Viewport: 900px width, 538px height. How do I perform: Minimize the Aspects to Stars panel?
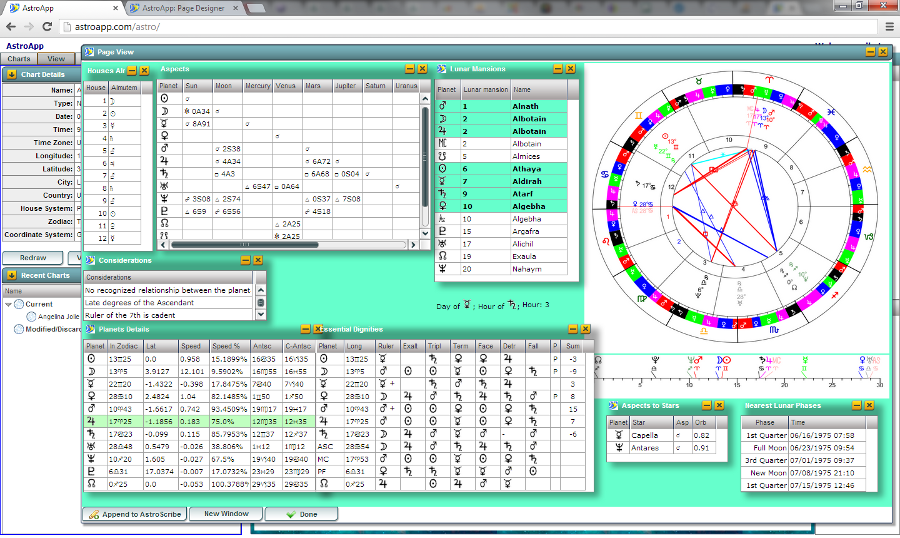click(x=706, y=405)
